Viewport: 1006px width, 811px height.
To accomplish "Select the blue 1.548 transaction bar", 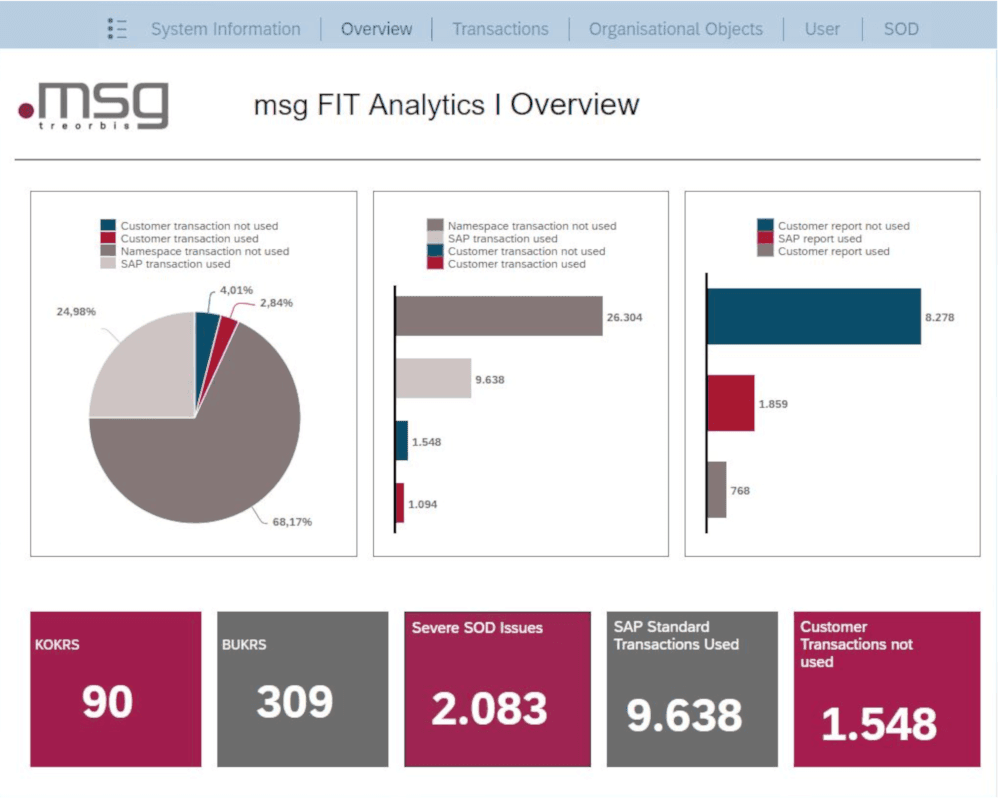I will tap(402, 441).
